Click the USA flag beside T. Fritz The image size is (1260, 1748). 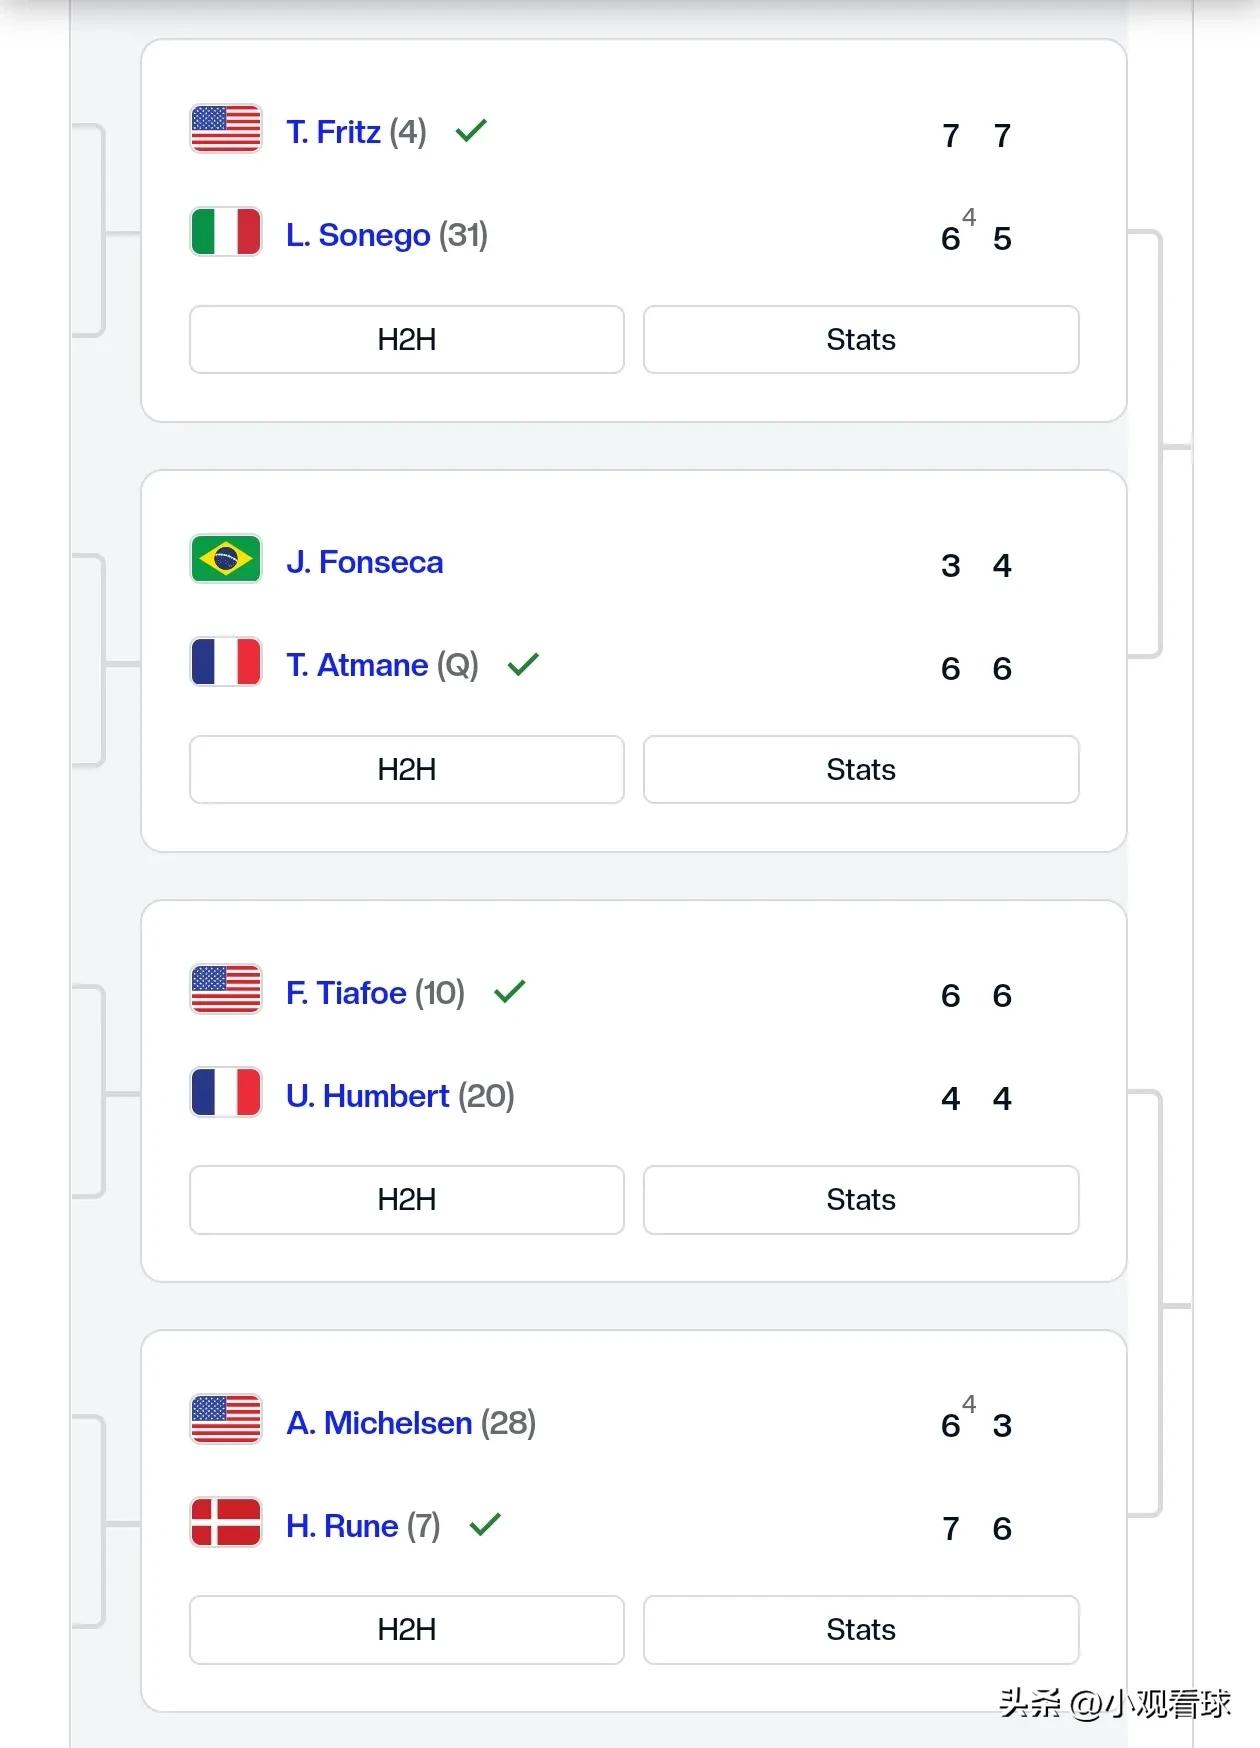point(226,129)
